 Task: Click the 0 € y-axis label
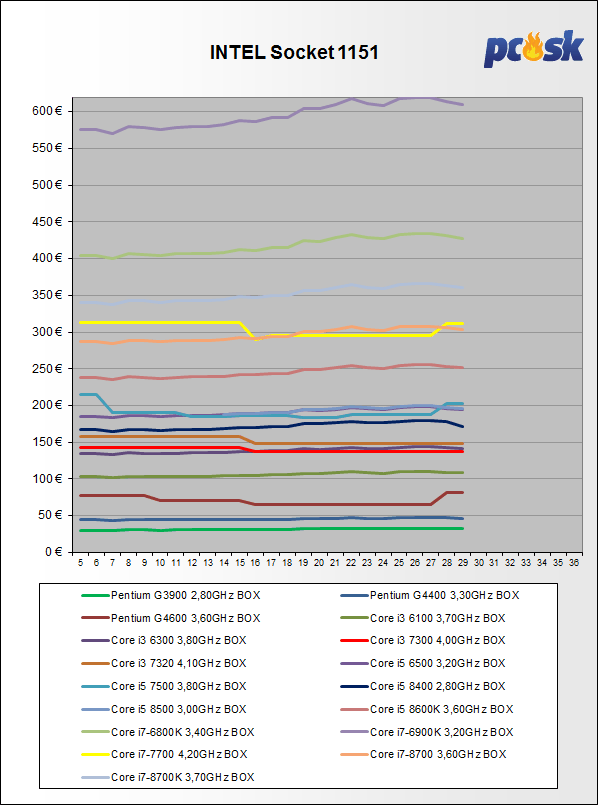pyautogui.click(x=53, y=552)
